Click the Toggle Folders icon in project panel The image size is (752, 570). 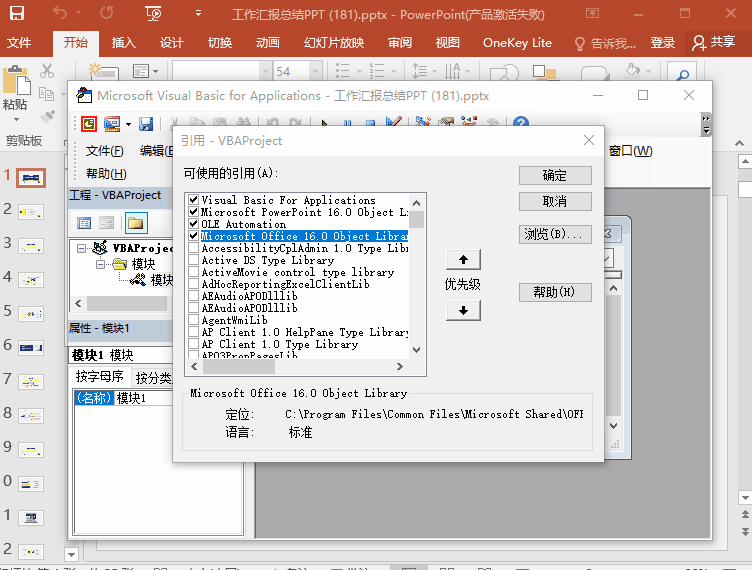pos(136,223)
